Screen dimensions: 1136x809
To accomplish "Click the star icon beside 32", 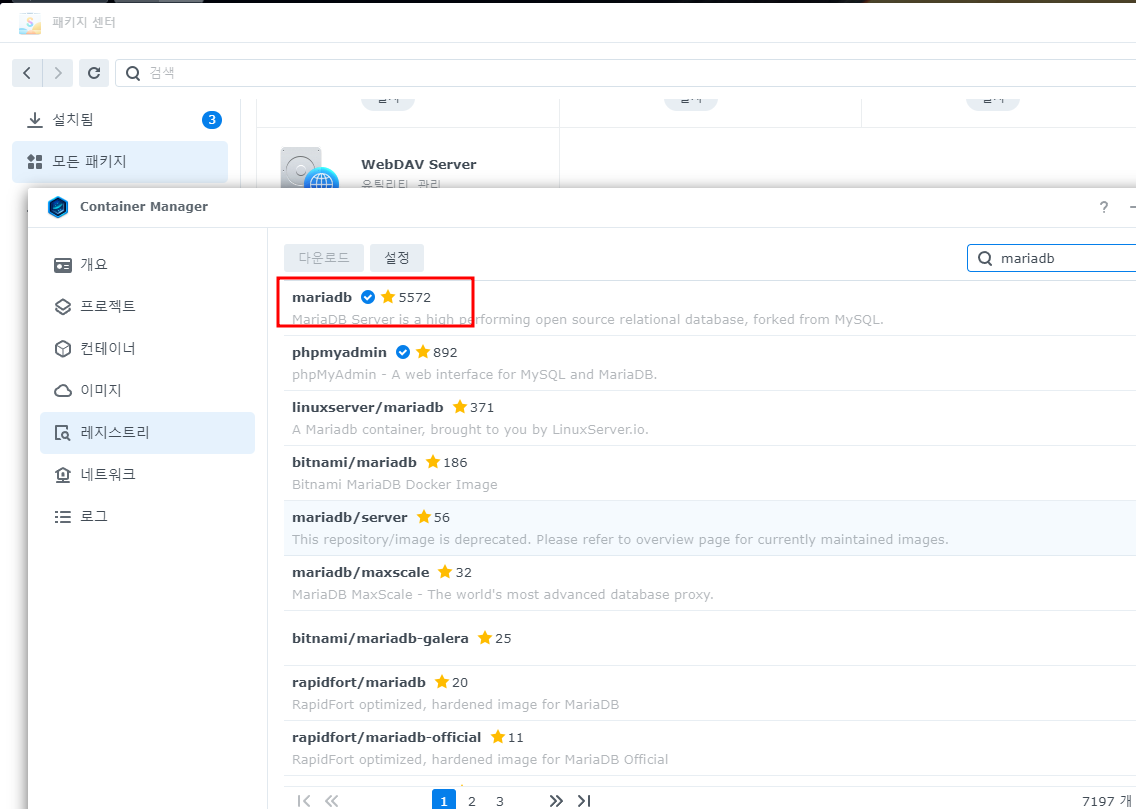I will pyautogui.click(x=446, y=572).
